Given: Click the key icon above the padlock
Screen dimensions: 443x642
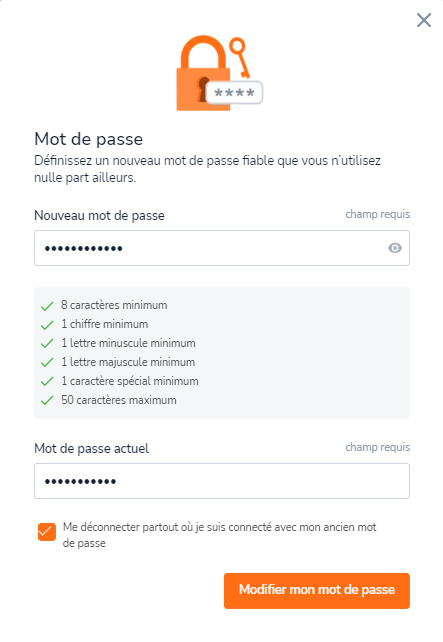Looking at the screenshot, I should (x=240, y=57).
